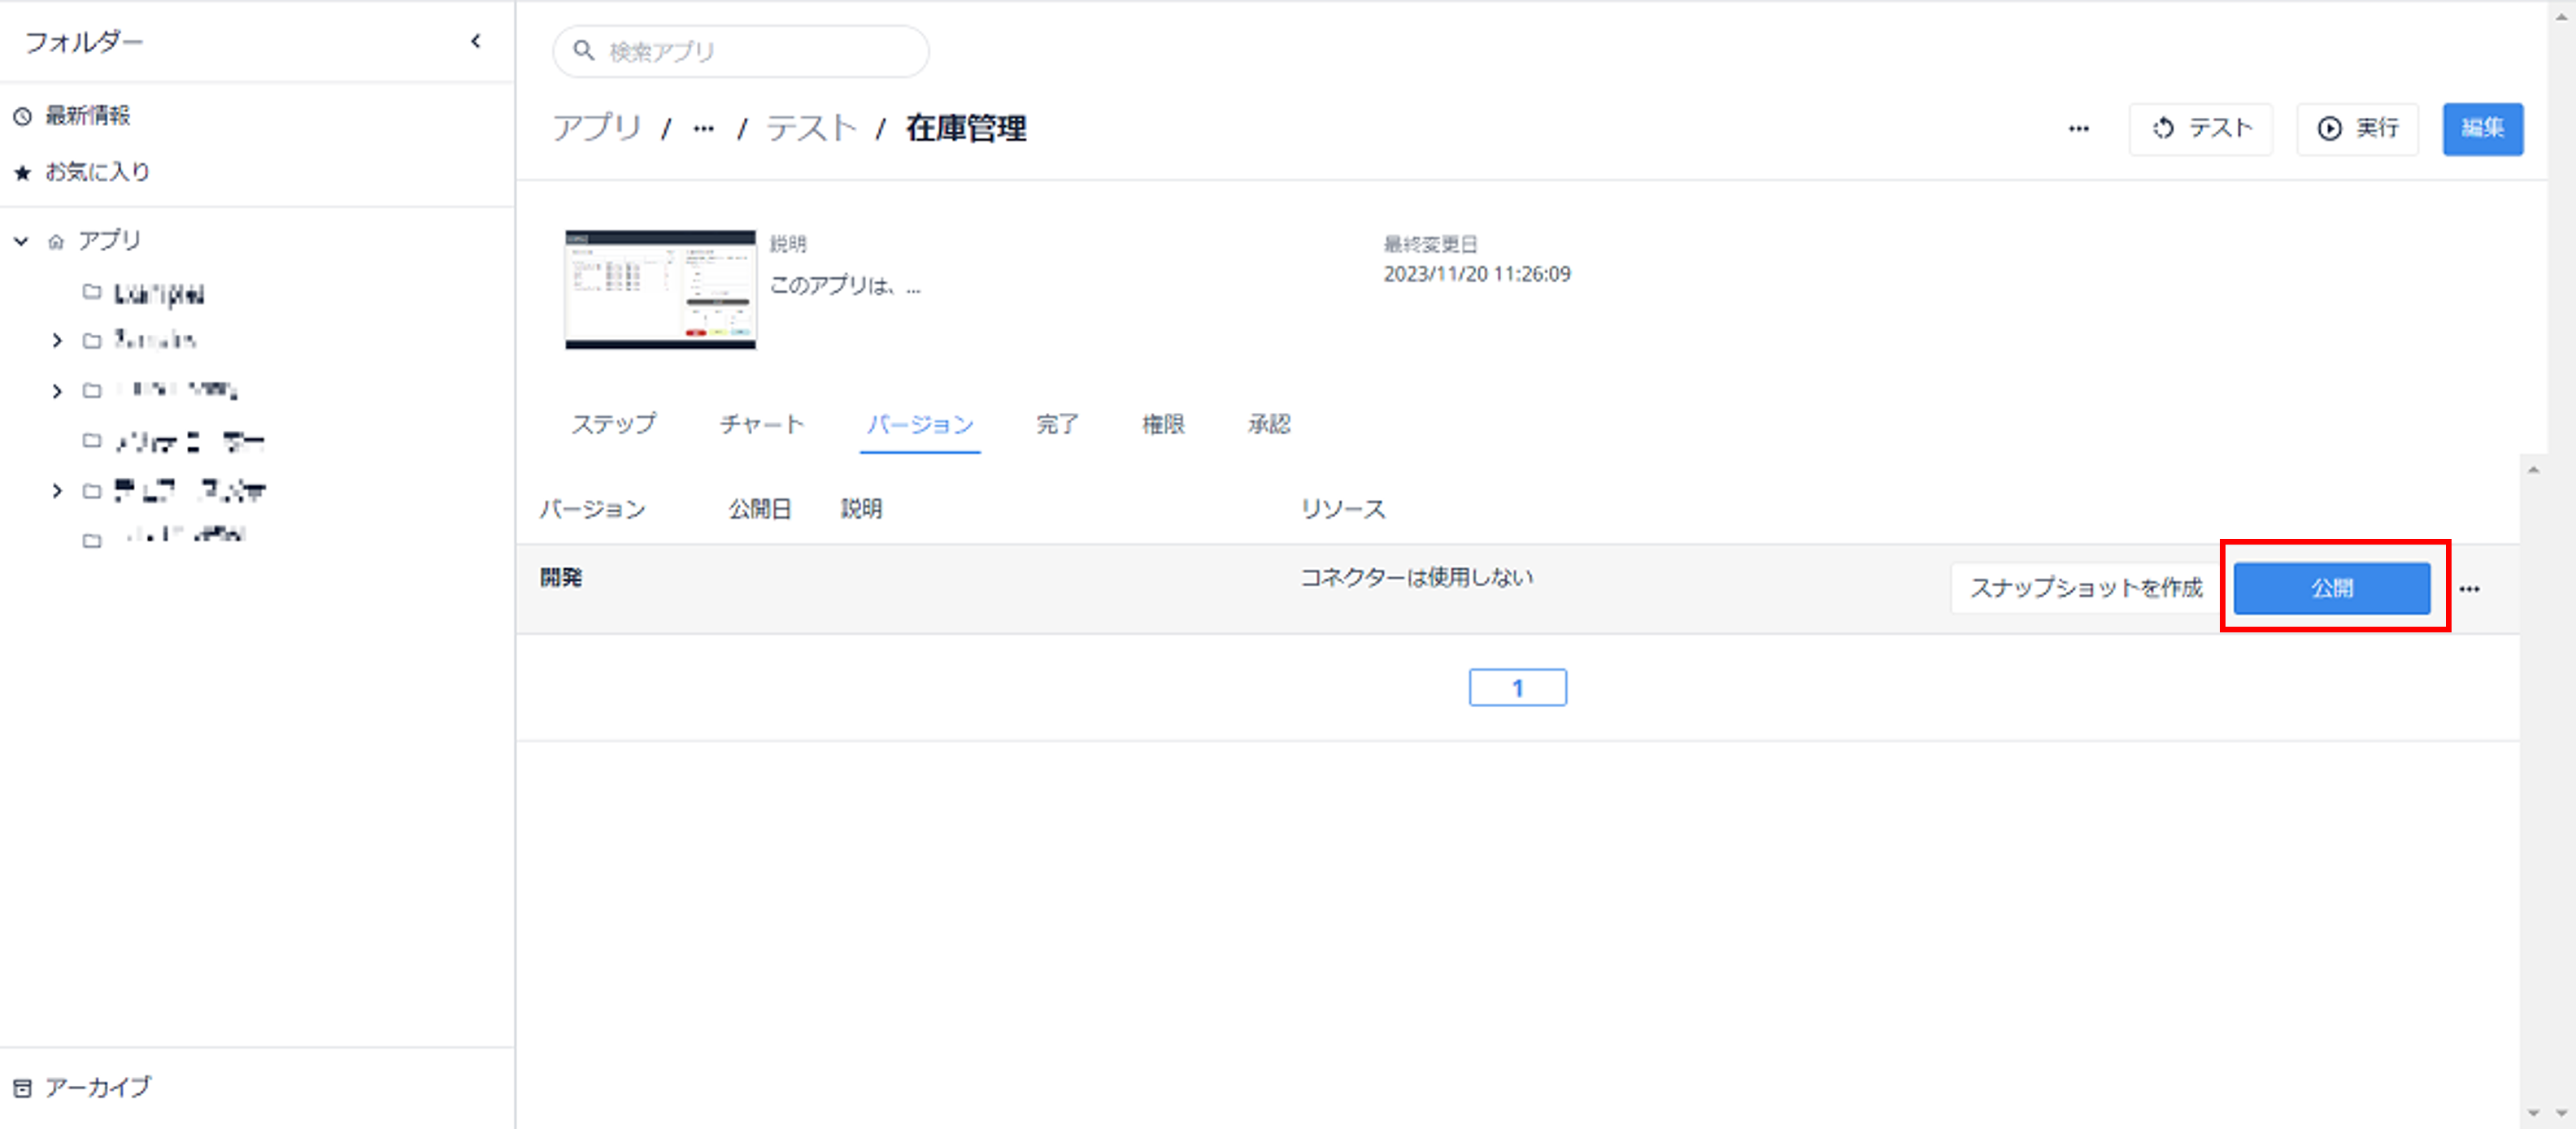This screenshot has width=2576, height=1129.
Task: Expand the fifth folder under アプリ
Action: 57,491
